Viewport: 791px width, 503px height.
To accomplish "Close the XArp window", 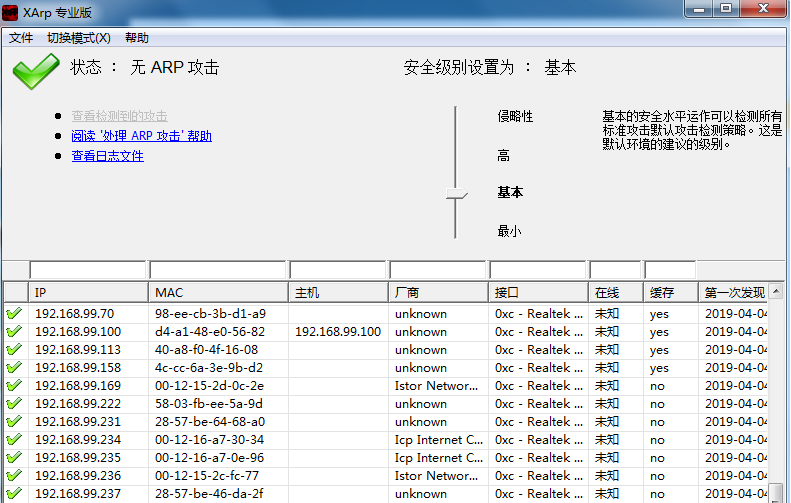I will [763, 9].
